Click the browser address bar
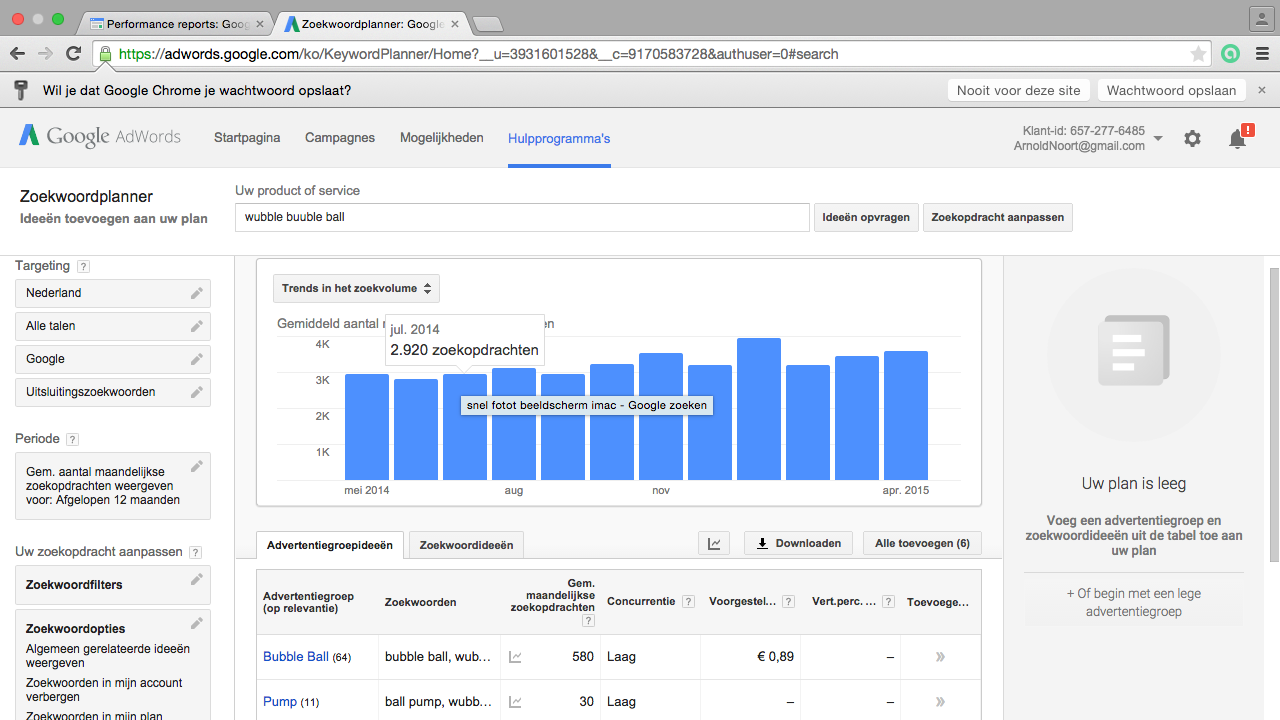Viewport: 1280px width, 720px height. [x=650, y=54]
